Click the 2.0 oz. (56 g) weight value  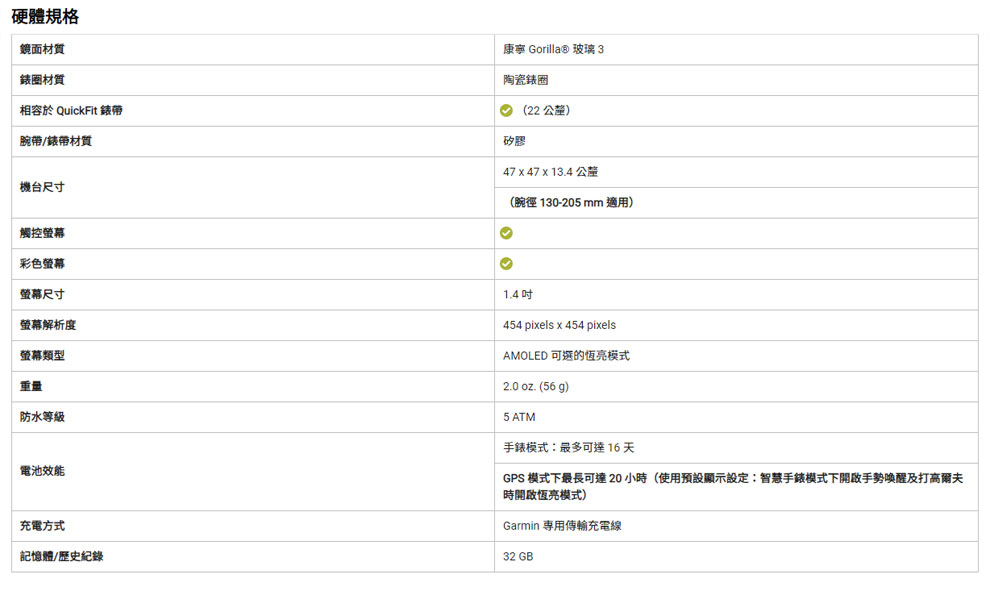(535, 386)
